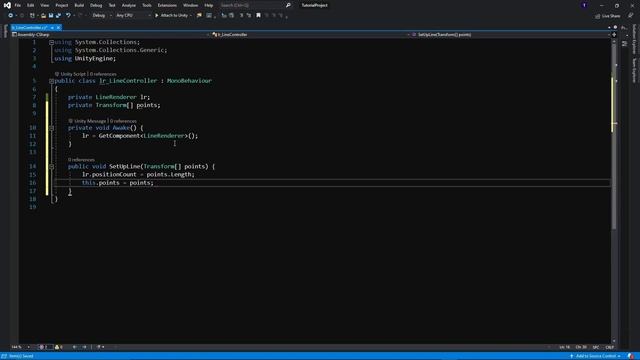
Task: Open the Edit menu
Action: pos(31,5)
